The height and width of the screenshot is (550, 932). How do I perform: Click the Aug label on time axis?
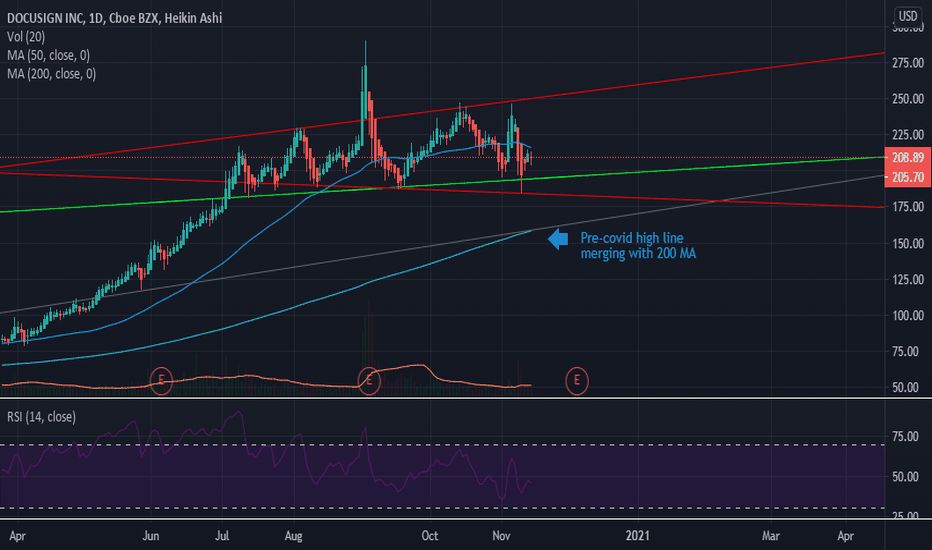pos(293,536)
